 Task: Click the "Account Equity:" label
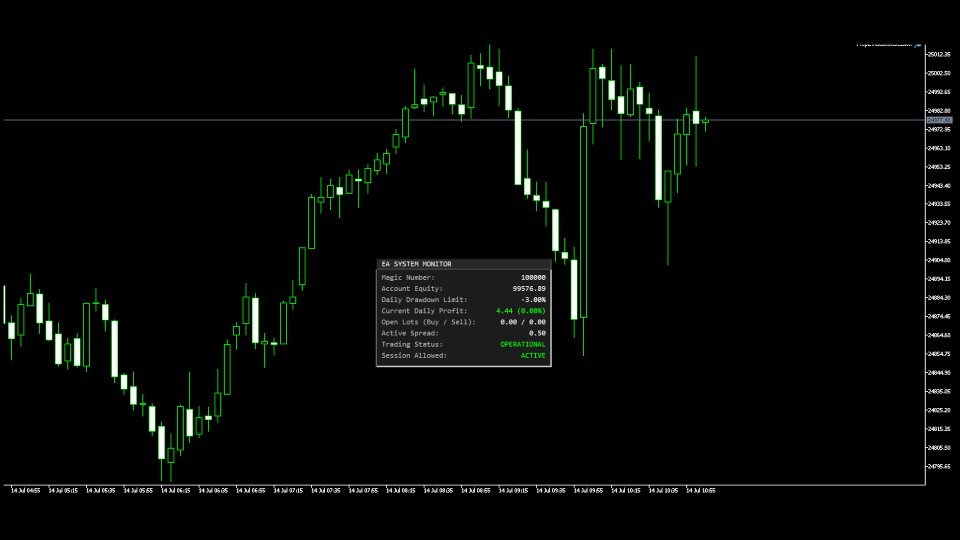(x=411, y=288)
